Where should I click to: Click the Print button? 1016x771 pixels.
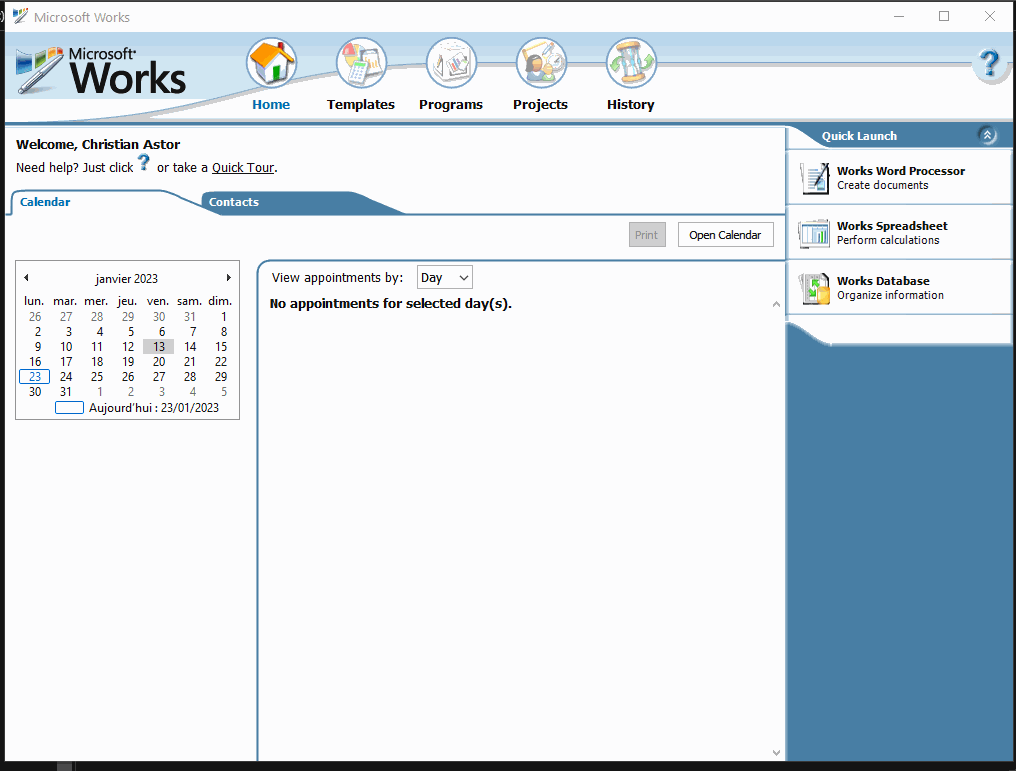click(647, 235)
